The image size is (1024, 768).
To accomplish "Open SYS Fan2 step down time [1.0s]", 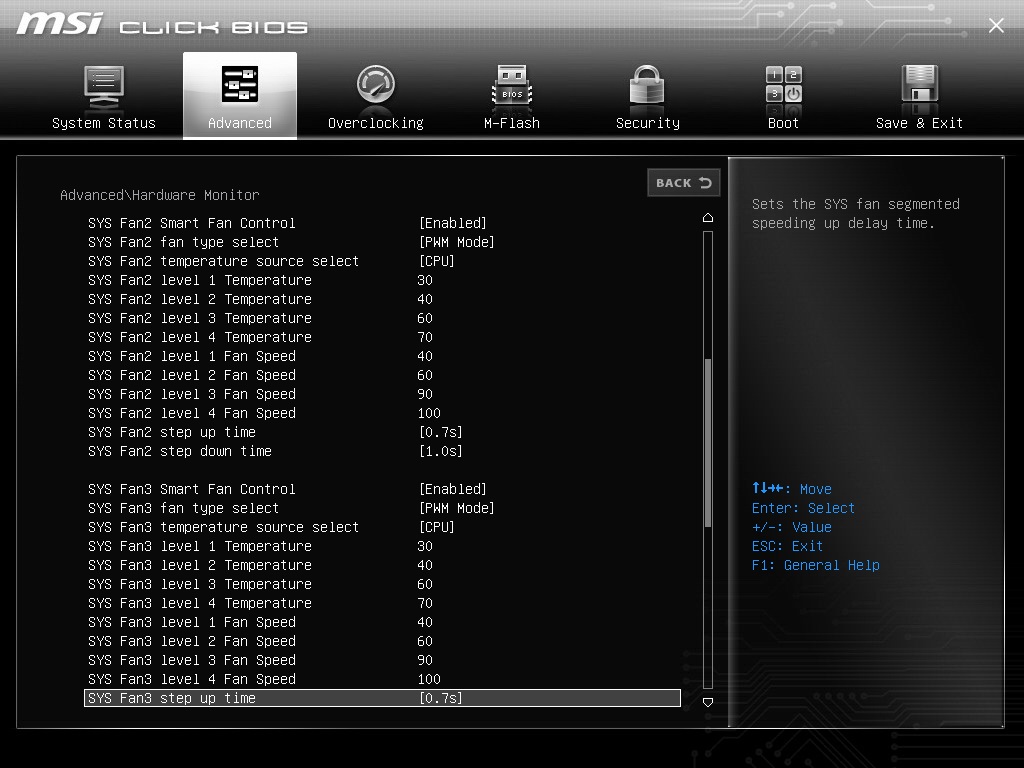I will pyautogui.click(x=441, y=451).
